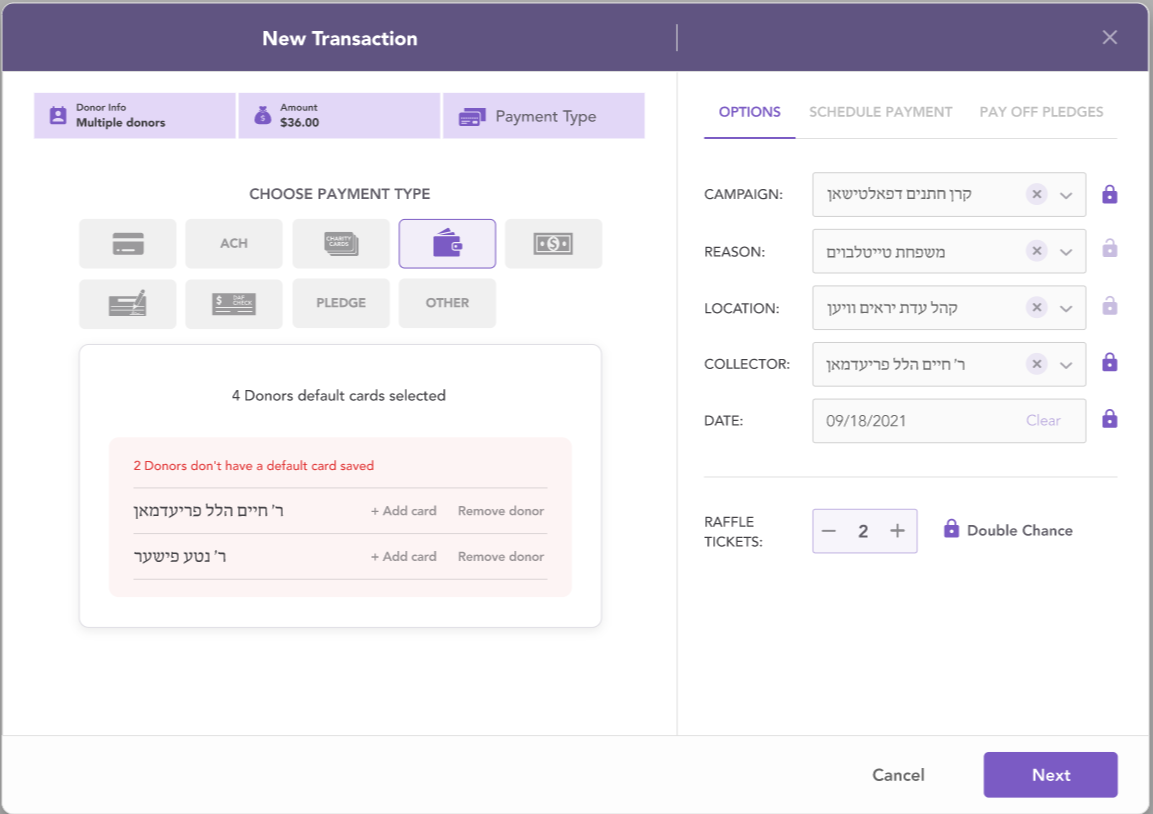Toggle the Date lock
The width and height of the screenshot is (1153, 814).
(1110, 419)
